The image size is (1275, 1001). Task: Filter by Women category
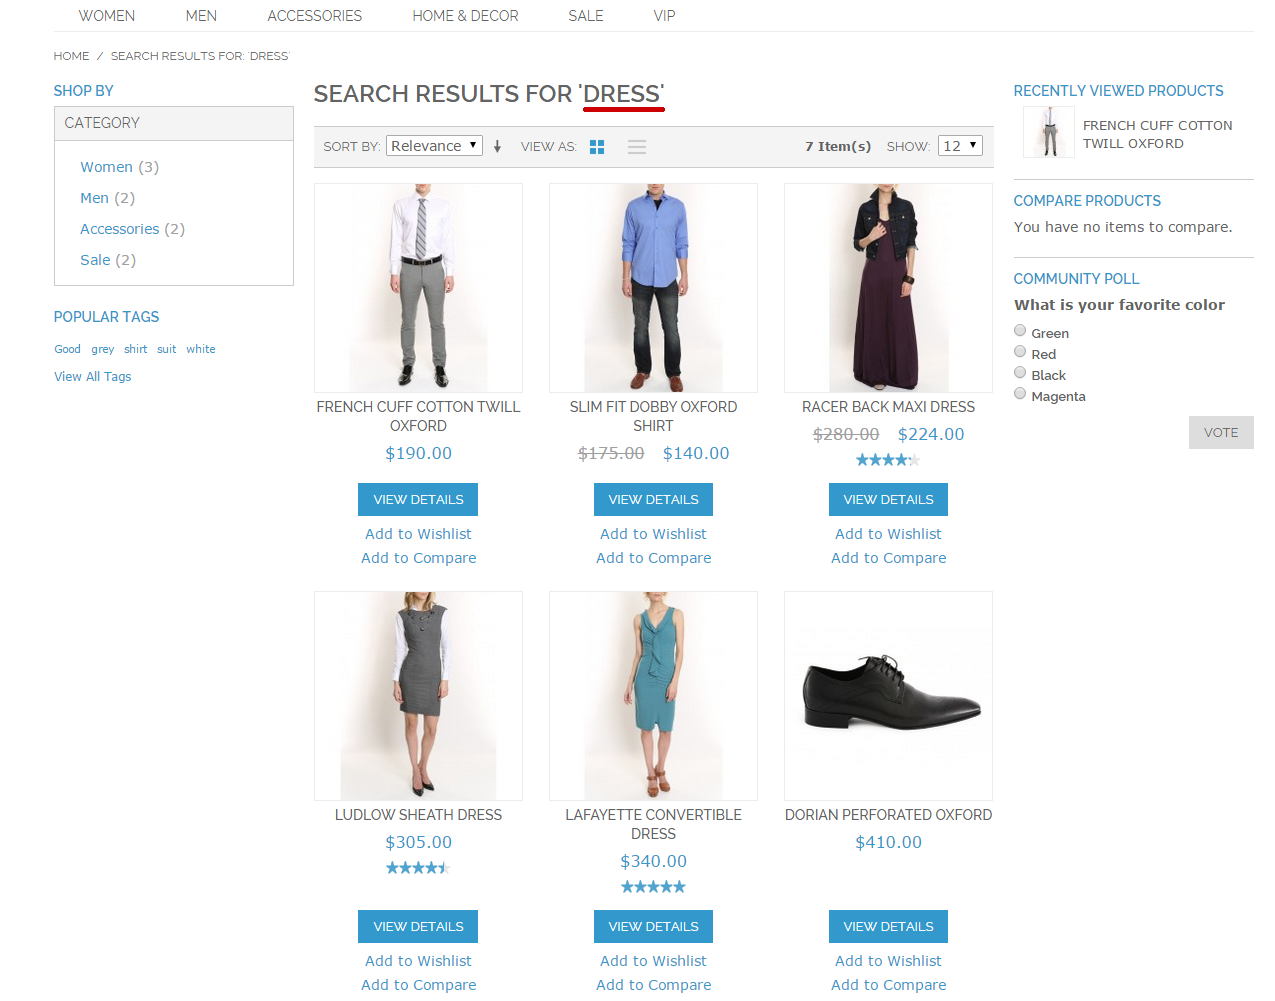pos(106,167)
